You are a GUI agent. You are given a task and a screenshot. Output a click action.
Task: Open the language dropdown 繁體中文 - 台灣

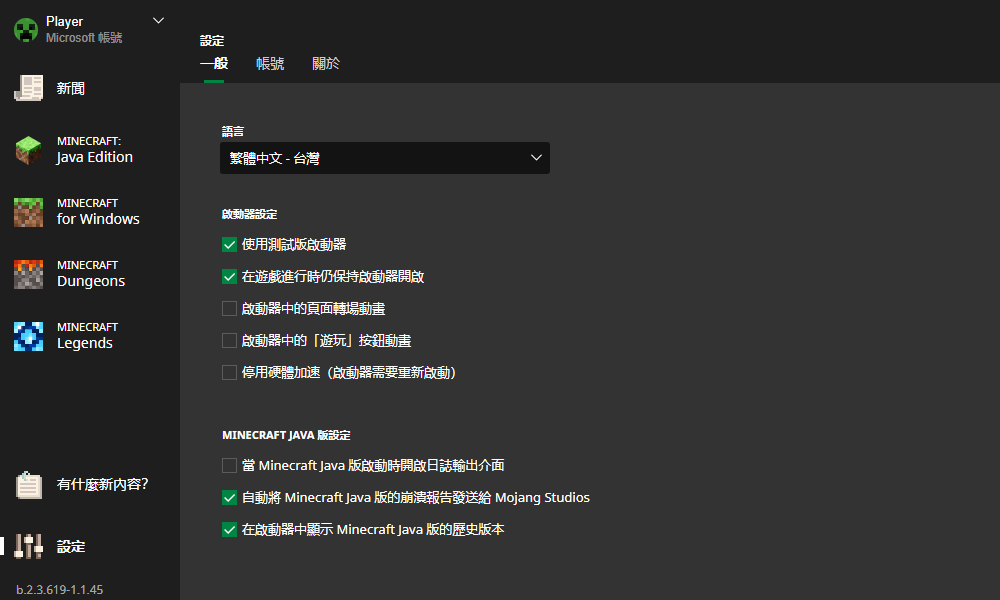(x=385, y=158)
